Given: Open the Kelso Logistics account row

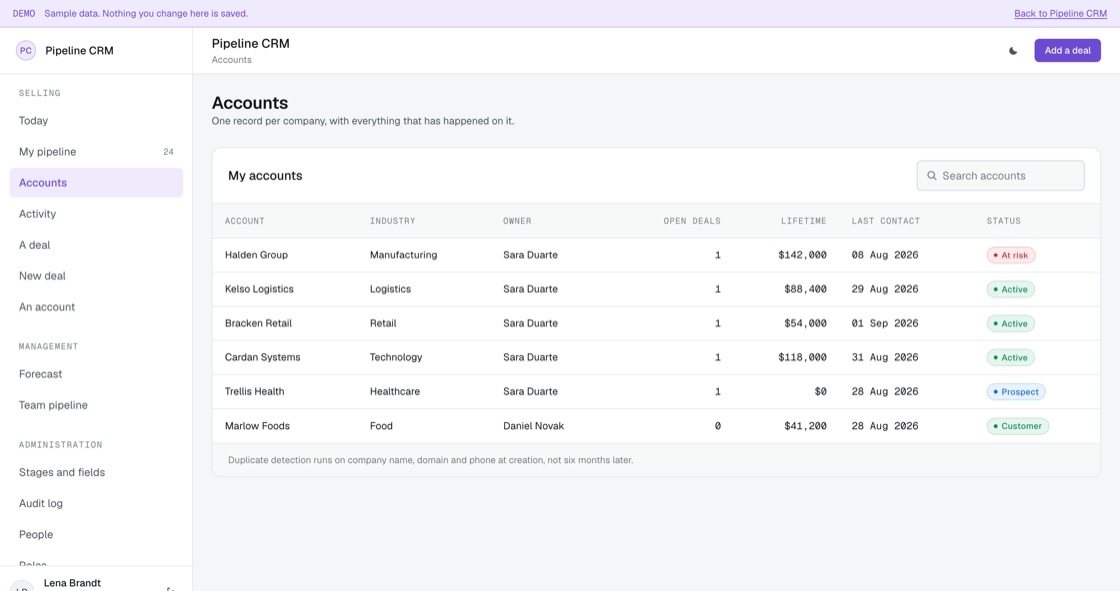Looking at the screenshot, I should (656, 289).
